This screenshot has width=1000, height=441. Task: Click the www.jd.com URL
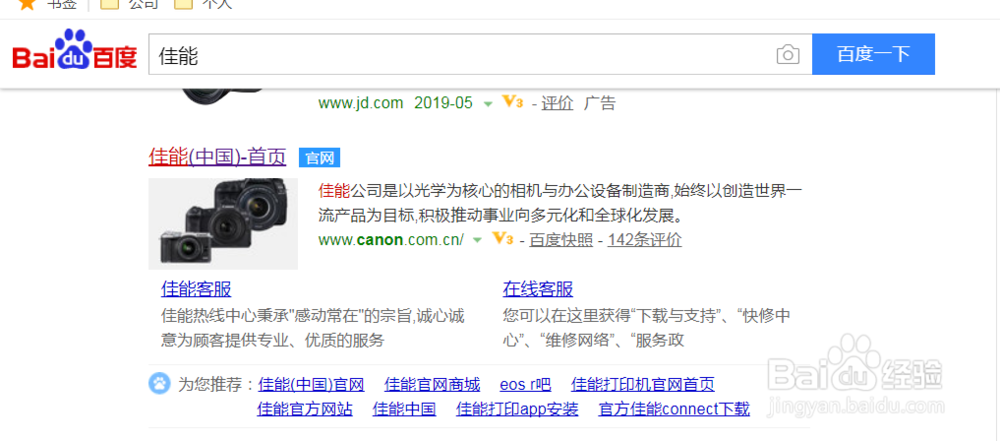pos(361,103)
